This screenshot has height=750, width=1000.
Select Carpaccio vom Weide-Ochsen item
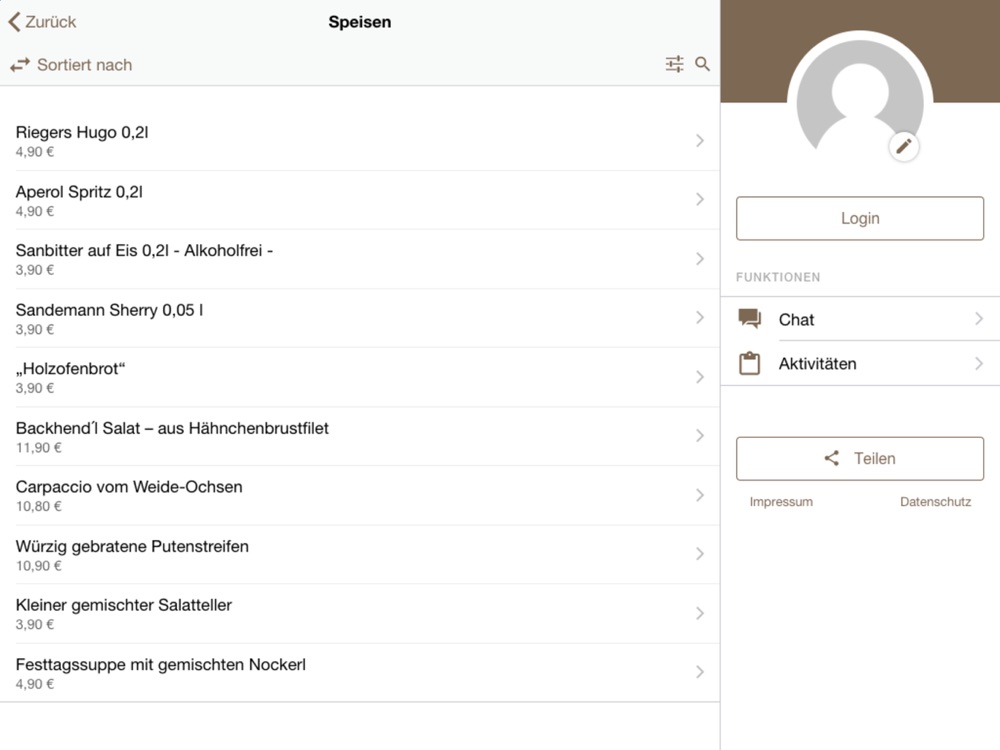(x=360, y=496)
